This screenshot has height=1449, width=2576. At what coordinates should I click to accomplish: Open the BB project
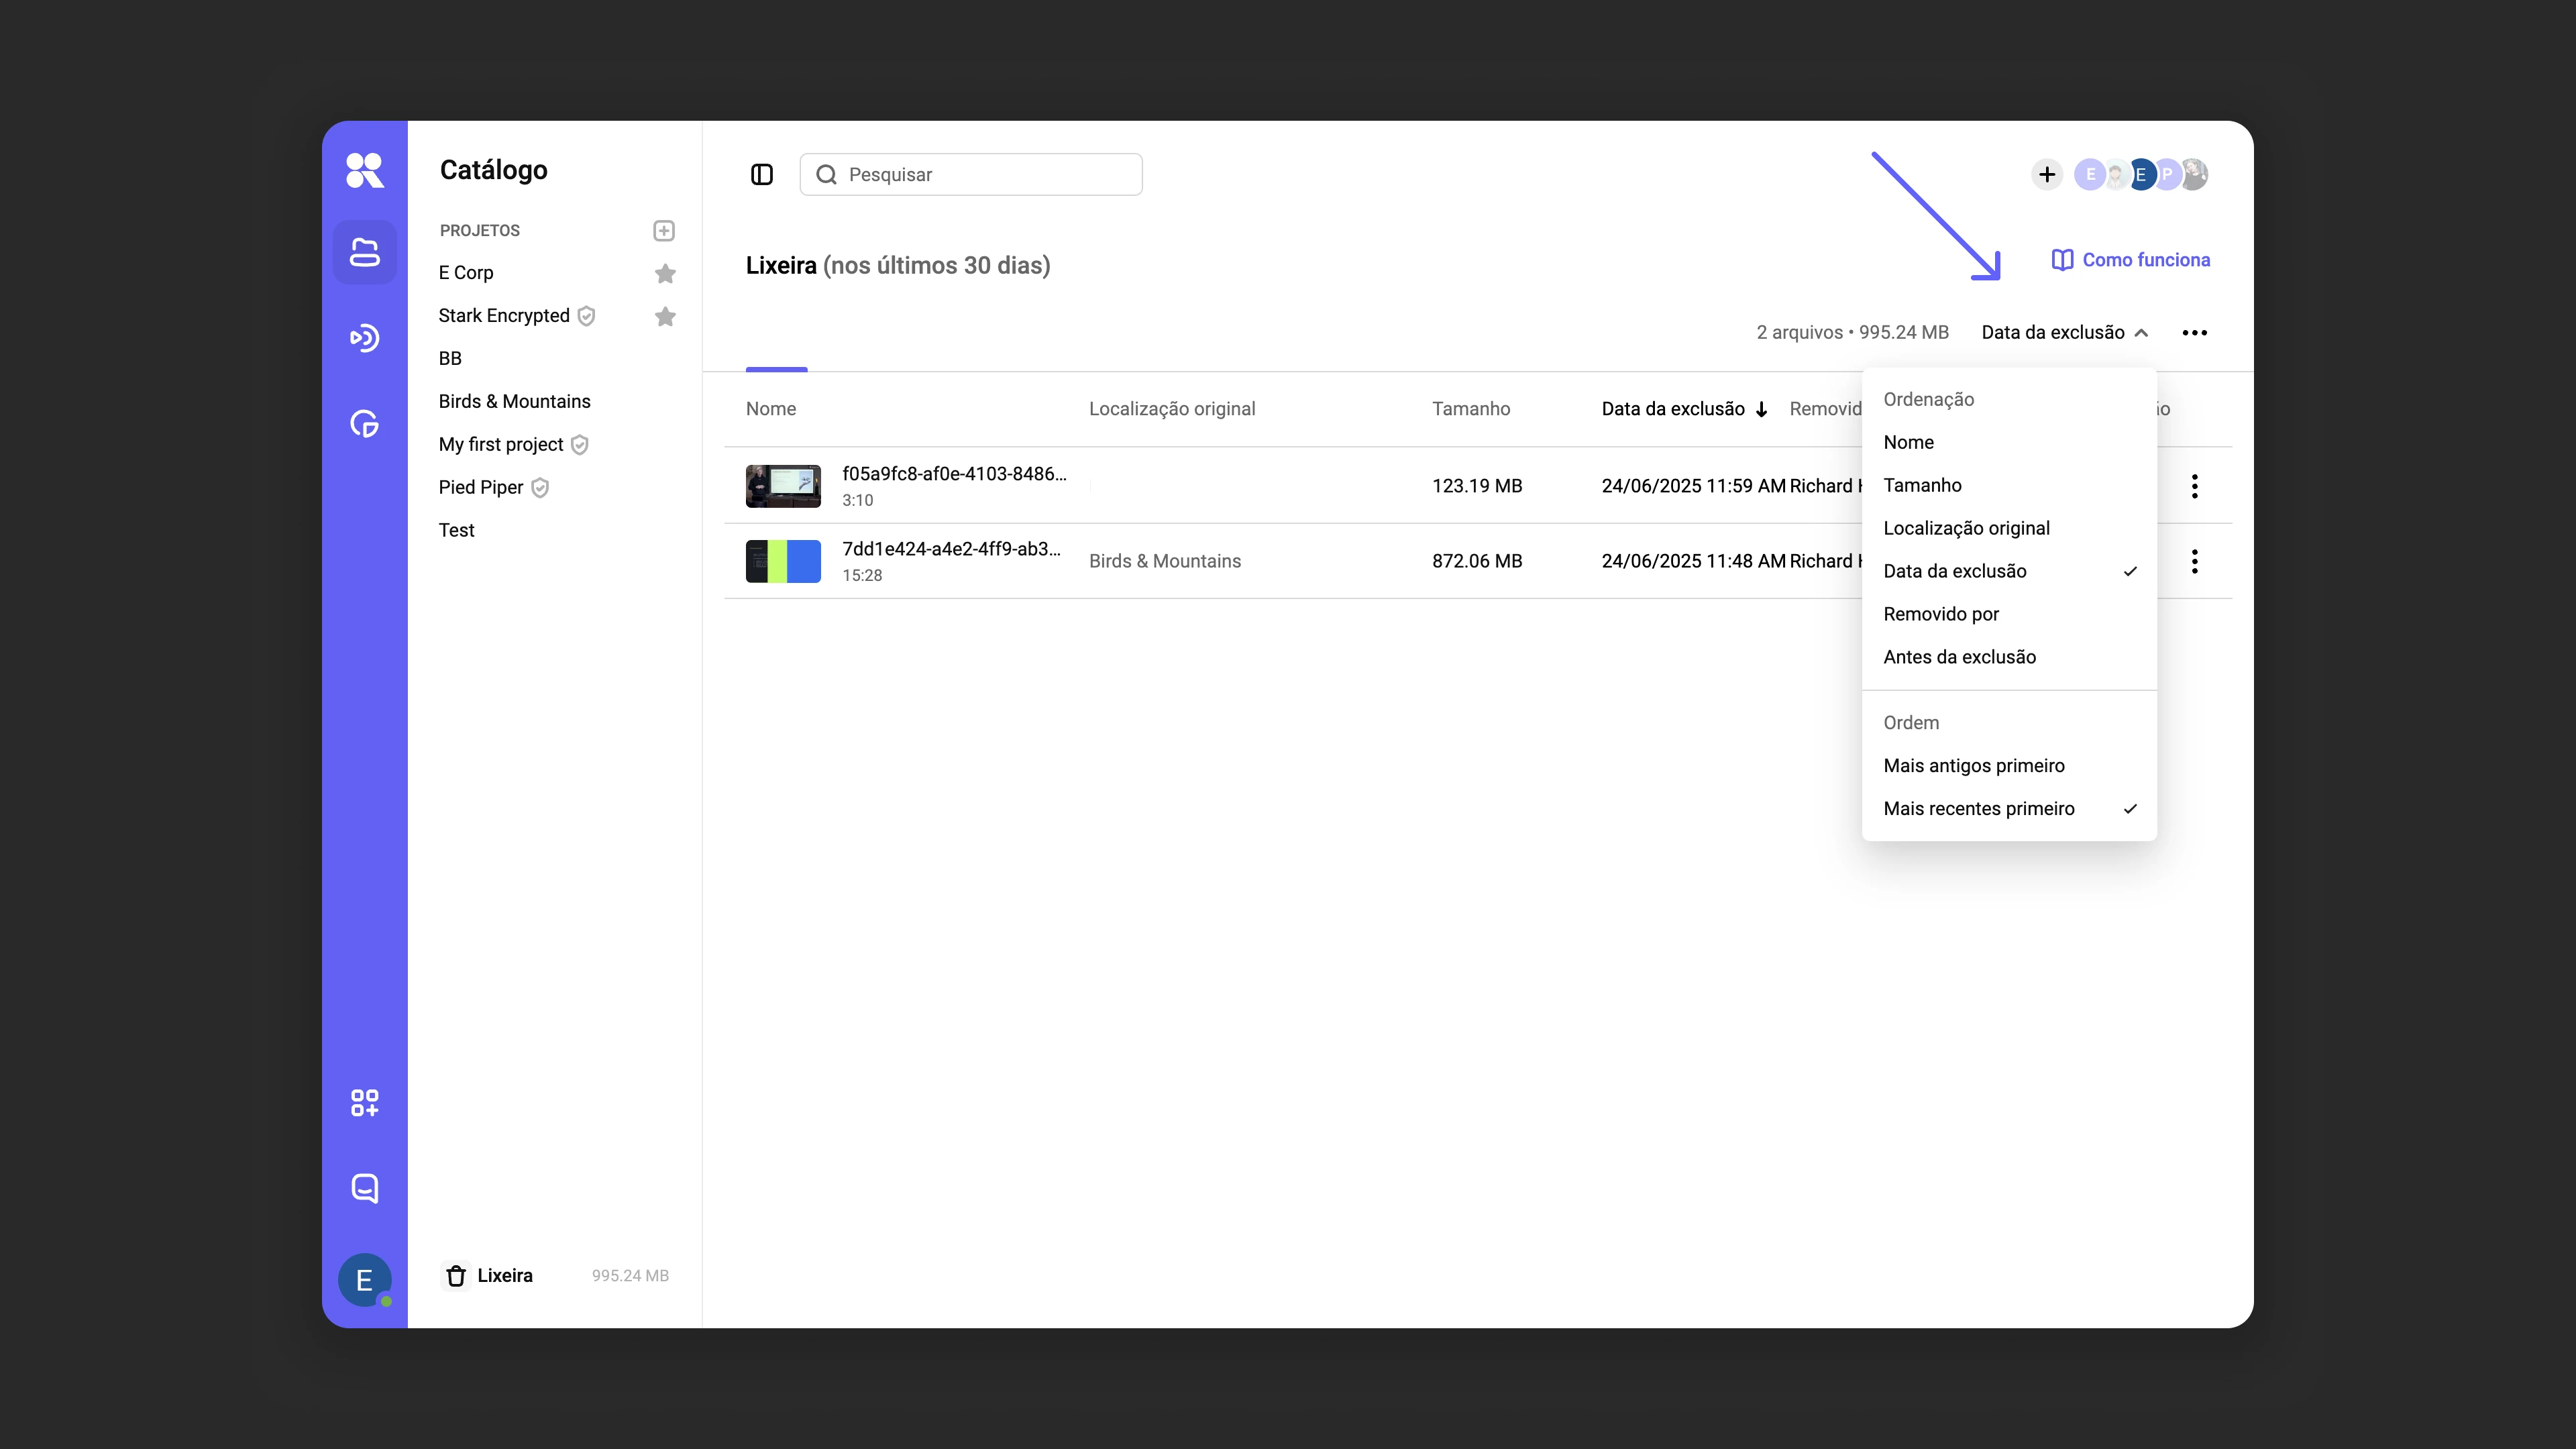(450, 359)
